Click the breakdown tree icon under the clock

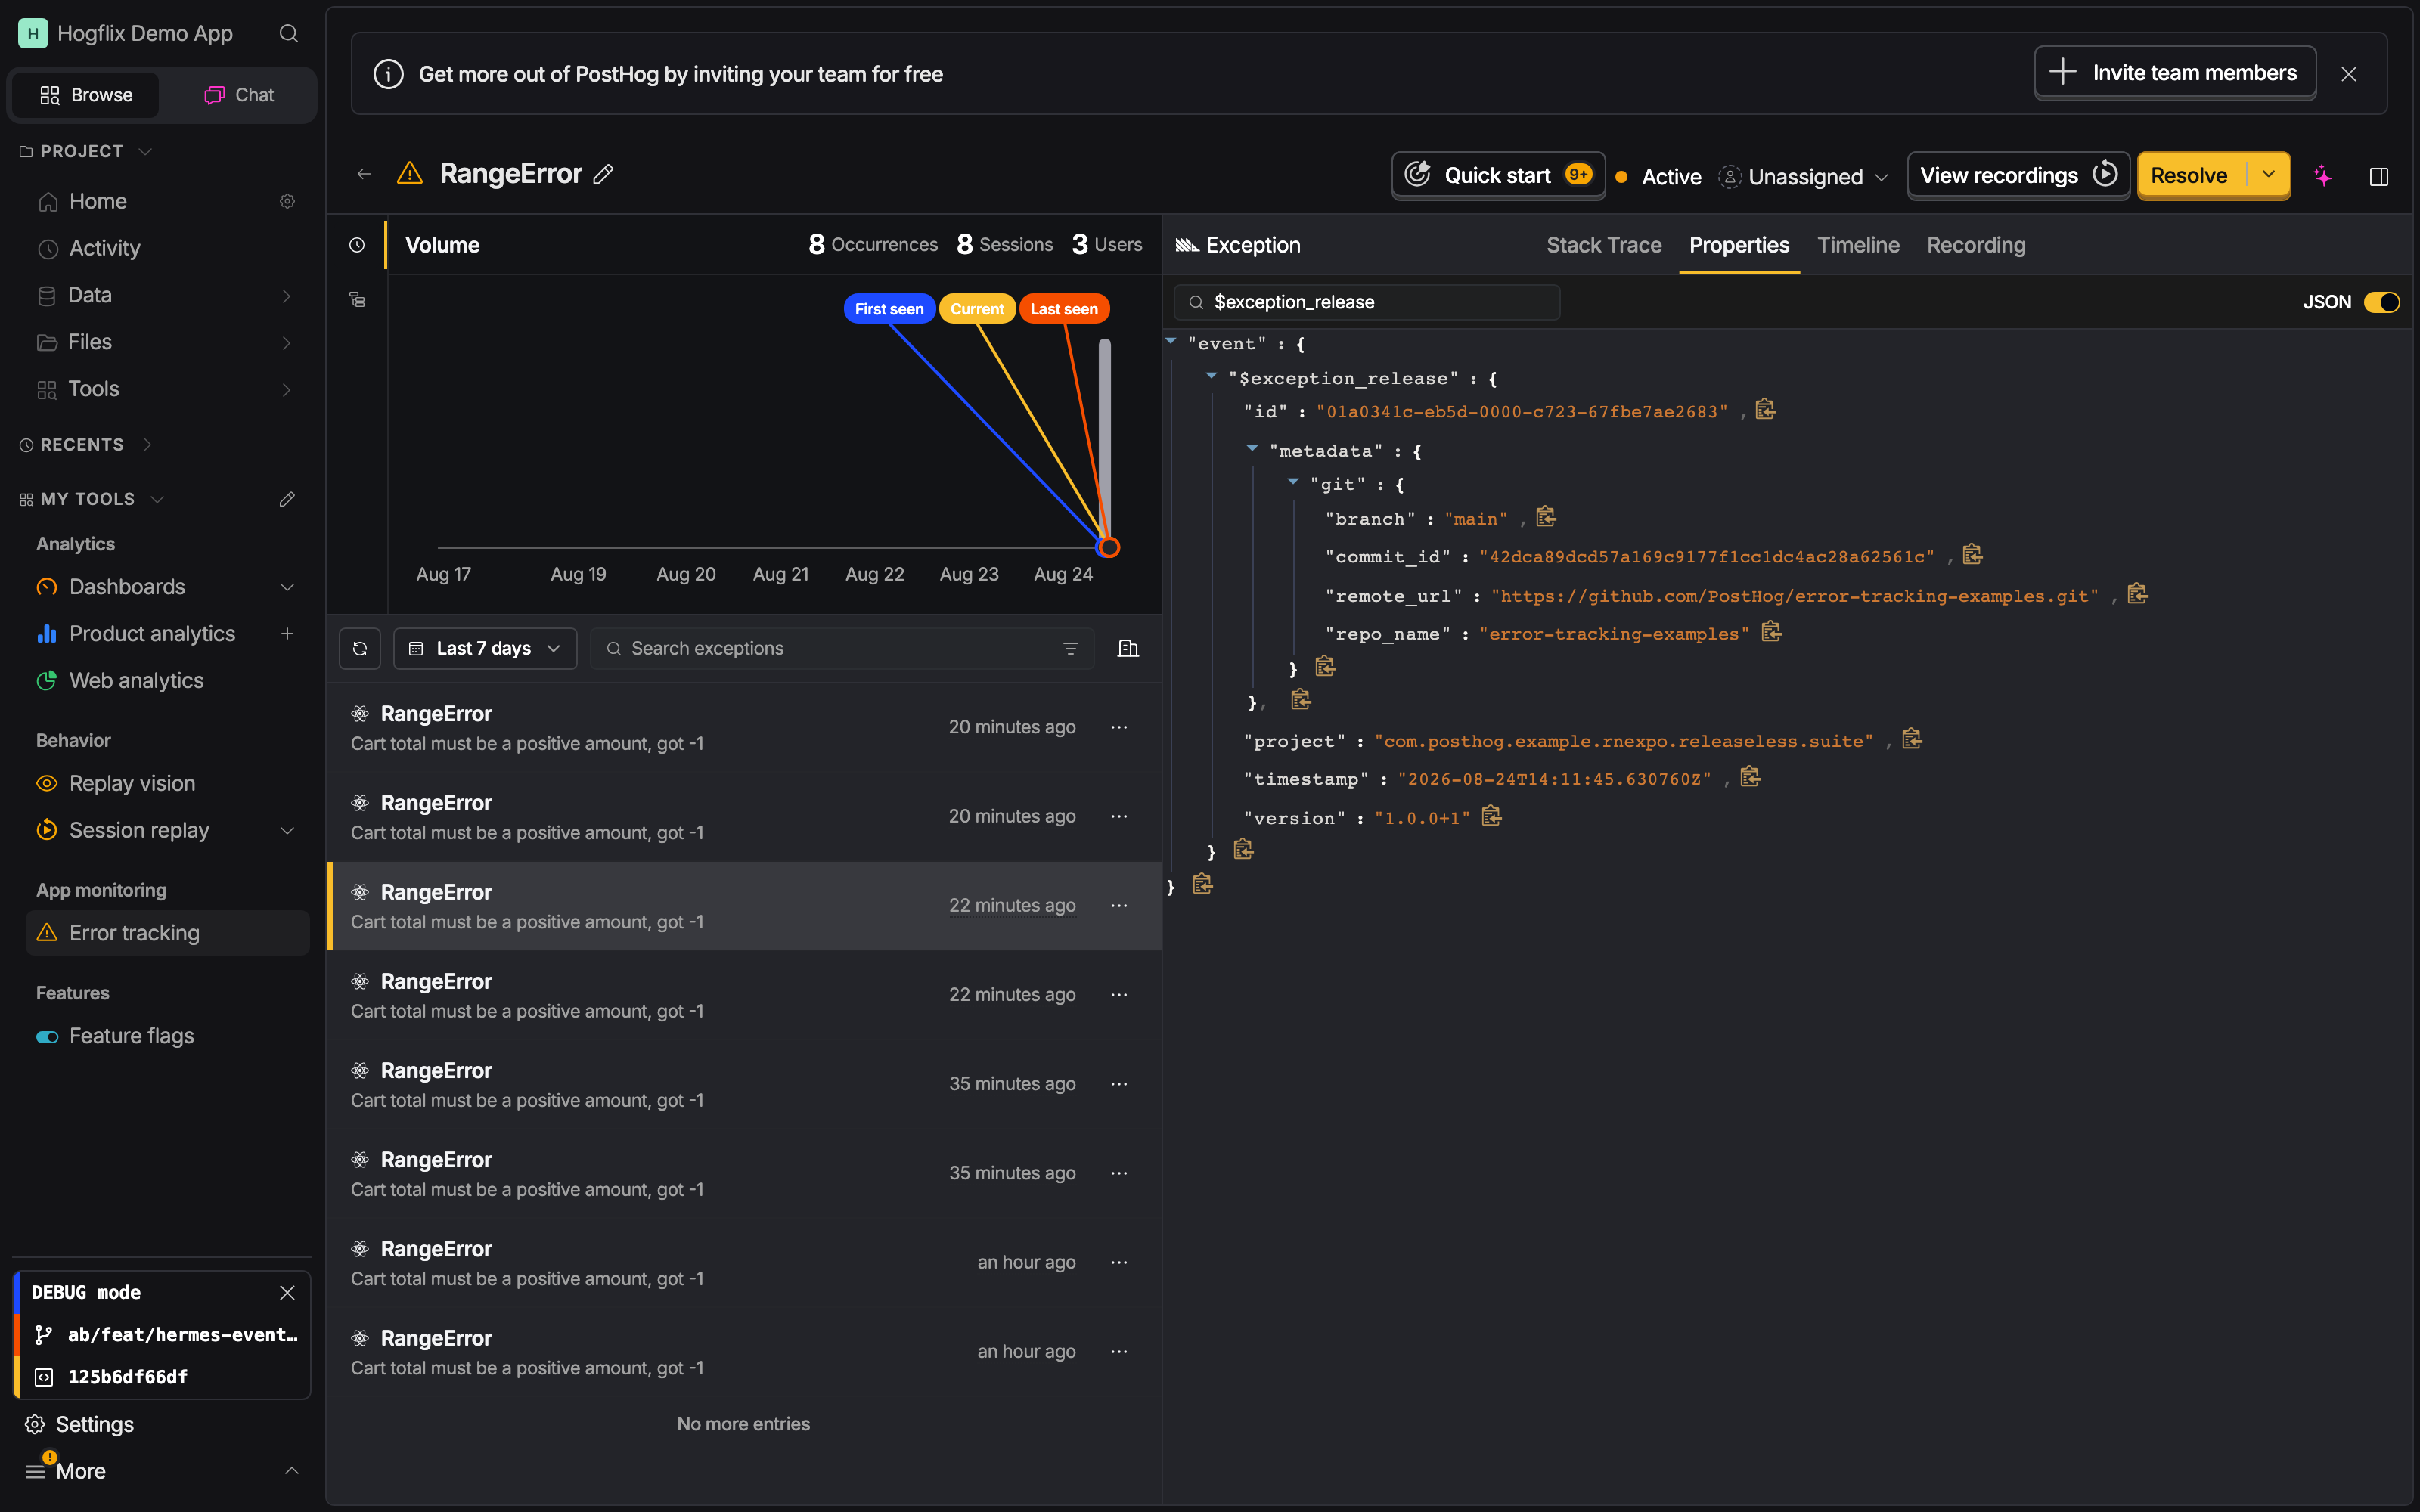(357, 299)
